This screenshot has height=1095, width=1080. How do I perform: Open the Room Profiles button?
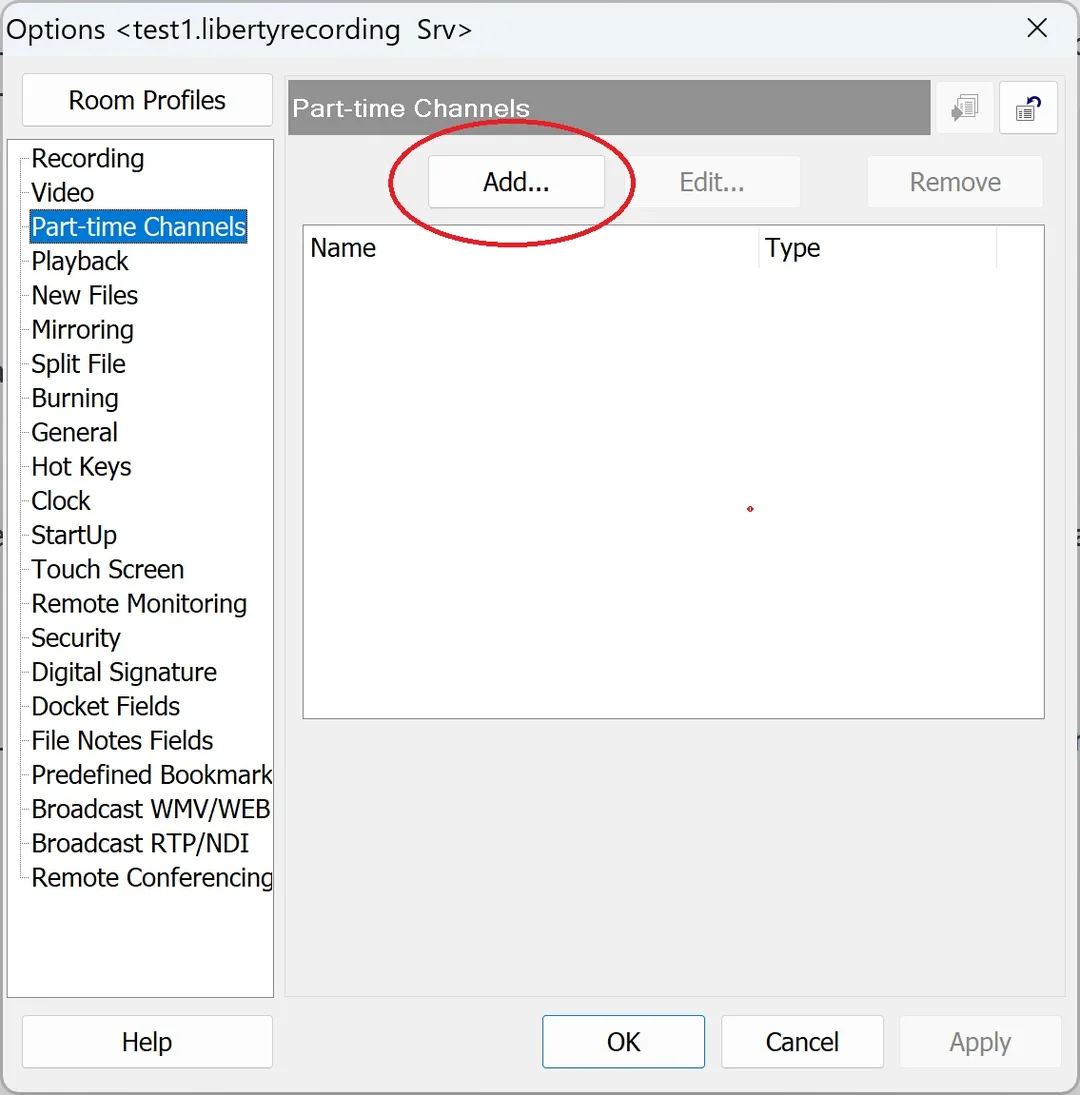coord(147,100)
